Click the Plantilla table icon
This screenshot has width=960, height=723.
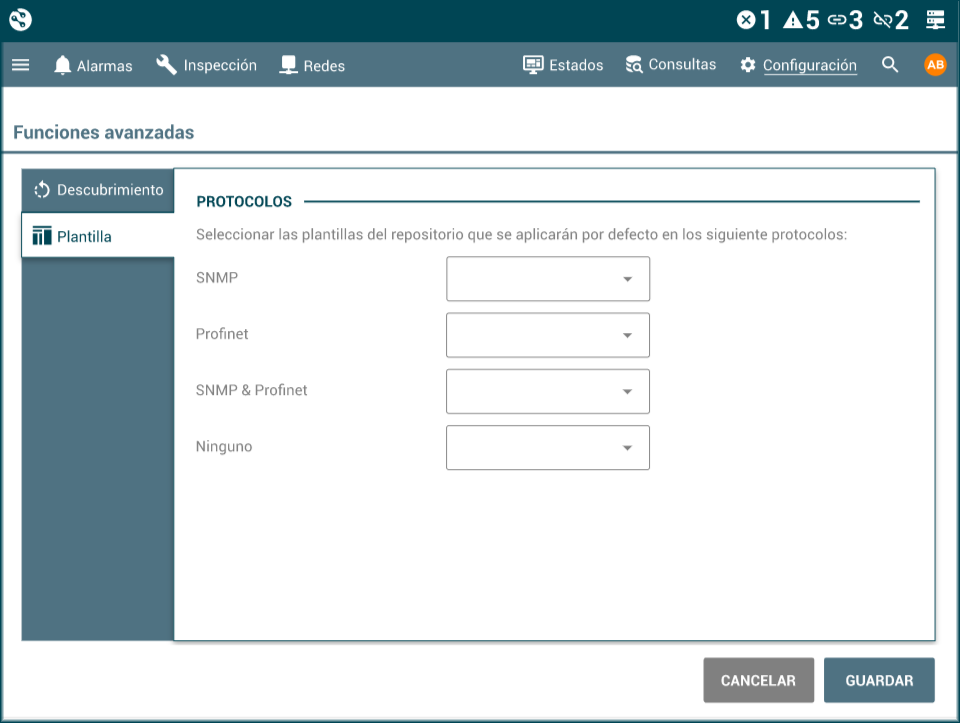pos(42,236)
